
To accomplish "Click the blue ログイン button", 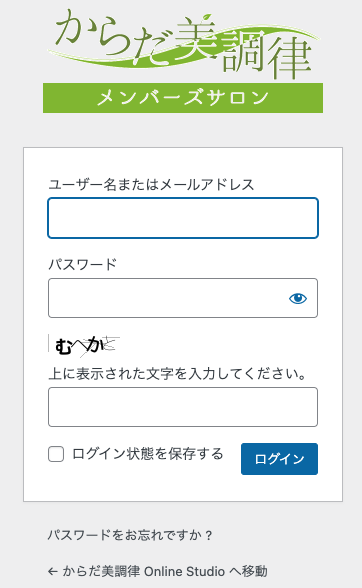I will point(279,459).
